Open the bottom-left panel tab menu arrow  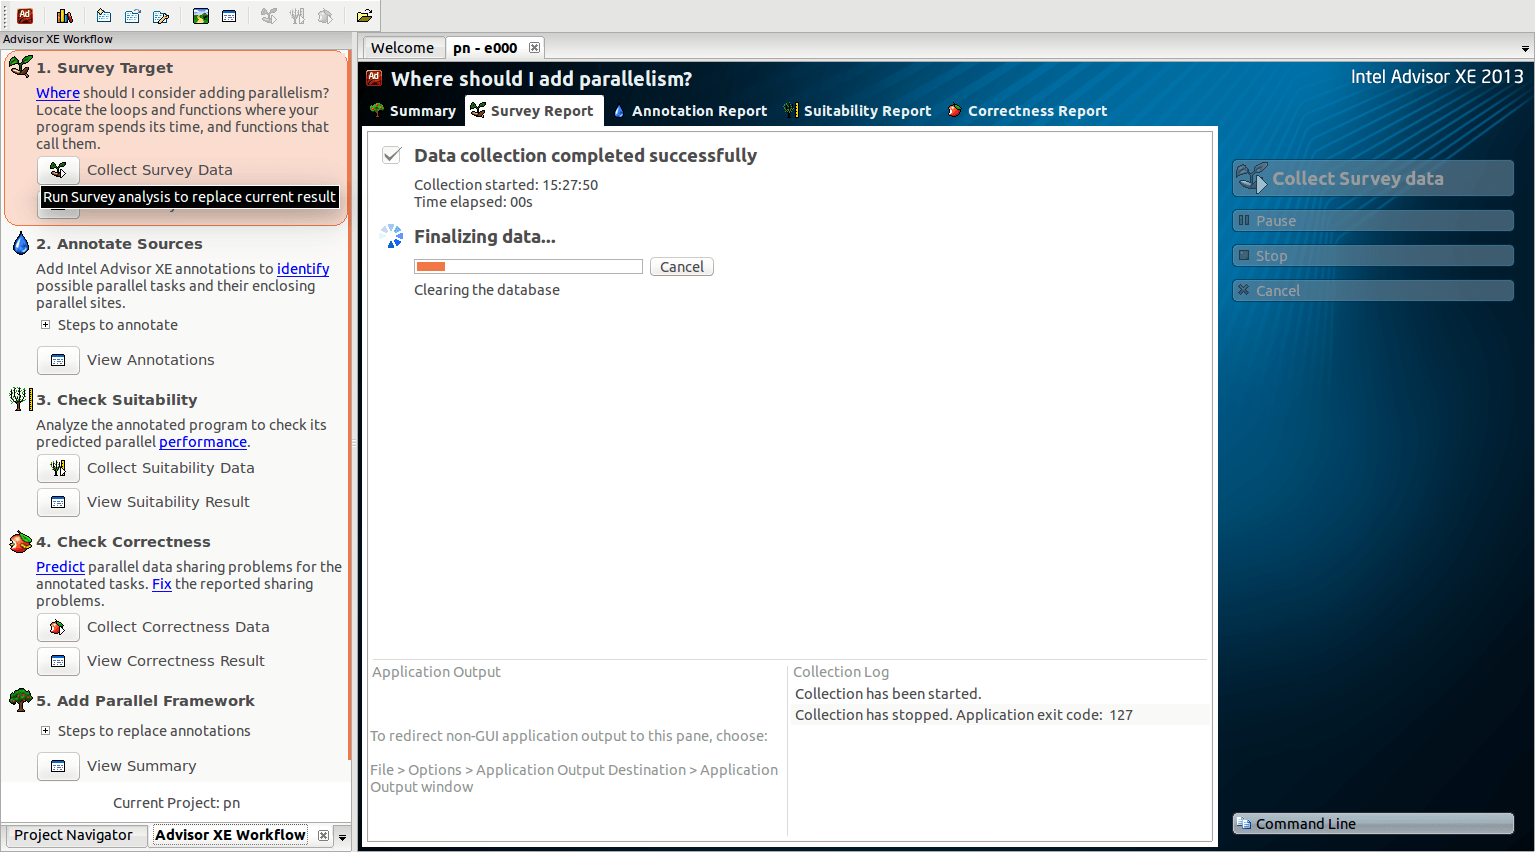pos(342,837)
